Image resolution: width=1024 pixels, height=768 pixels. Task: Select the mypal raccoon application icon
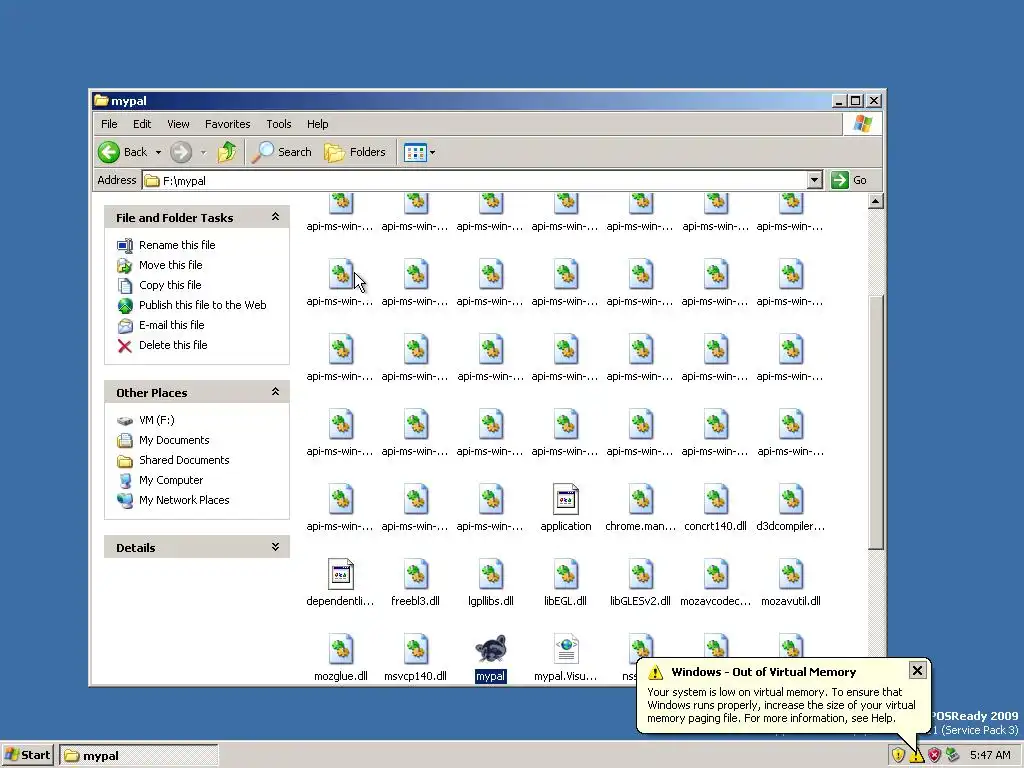(490, 649)
